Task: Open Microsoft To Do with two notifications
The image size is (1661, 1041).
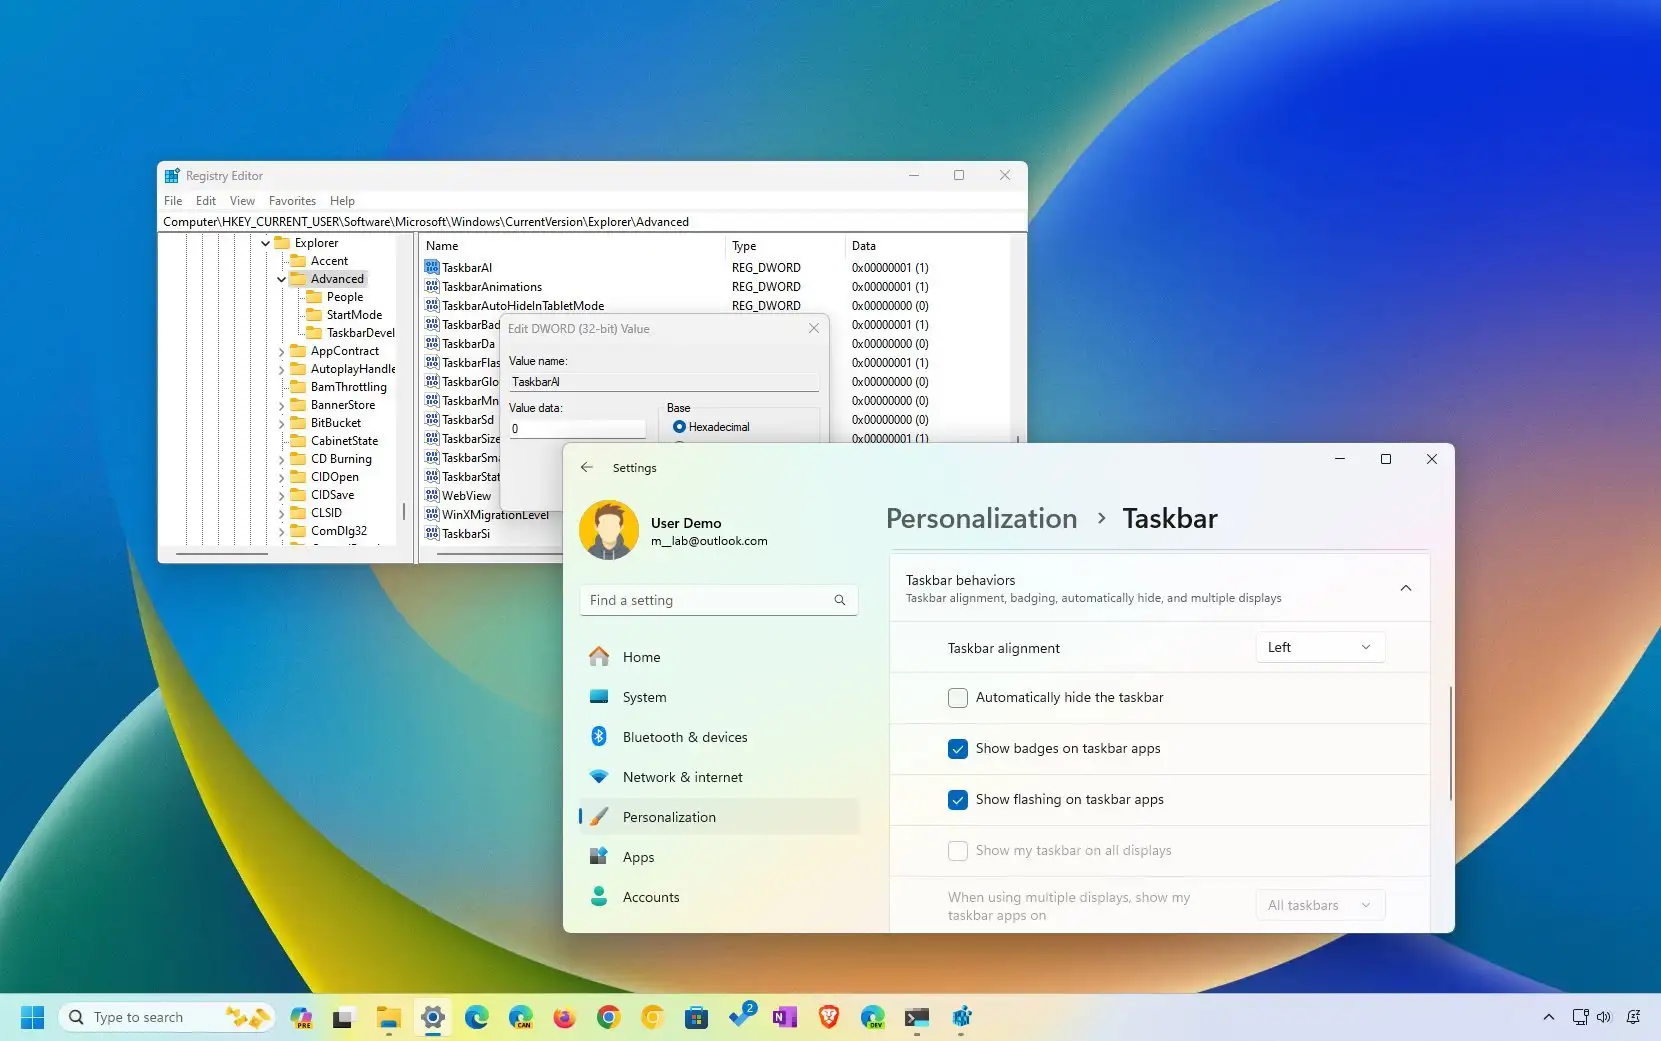Action: tap(739, 1017)
